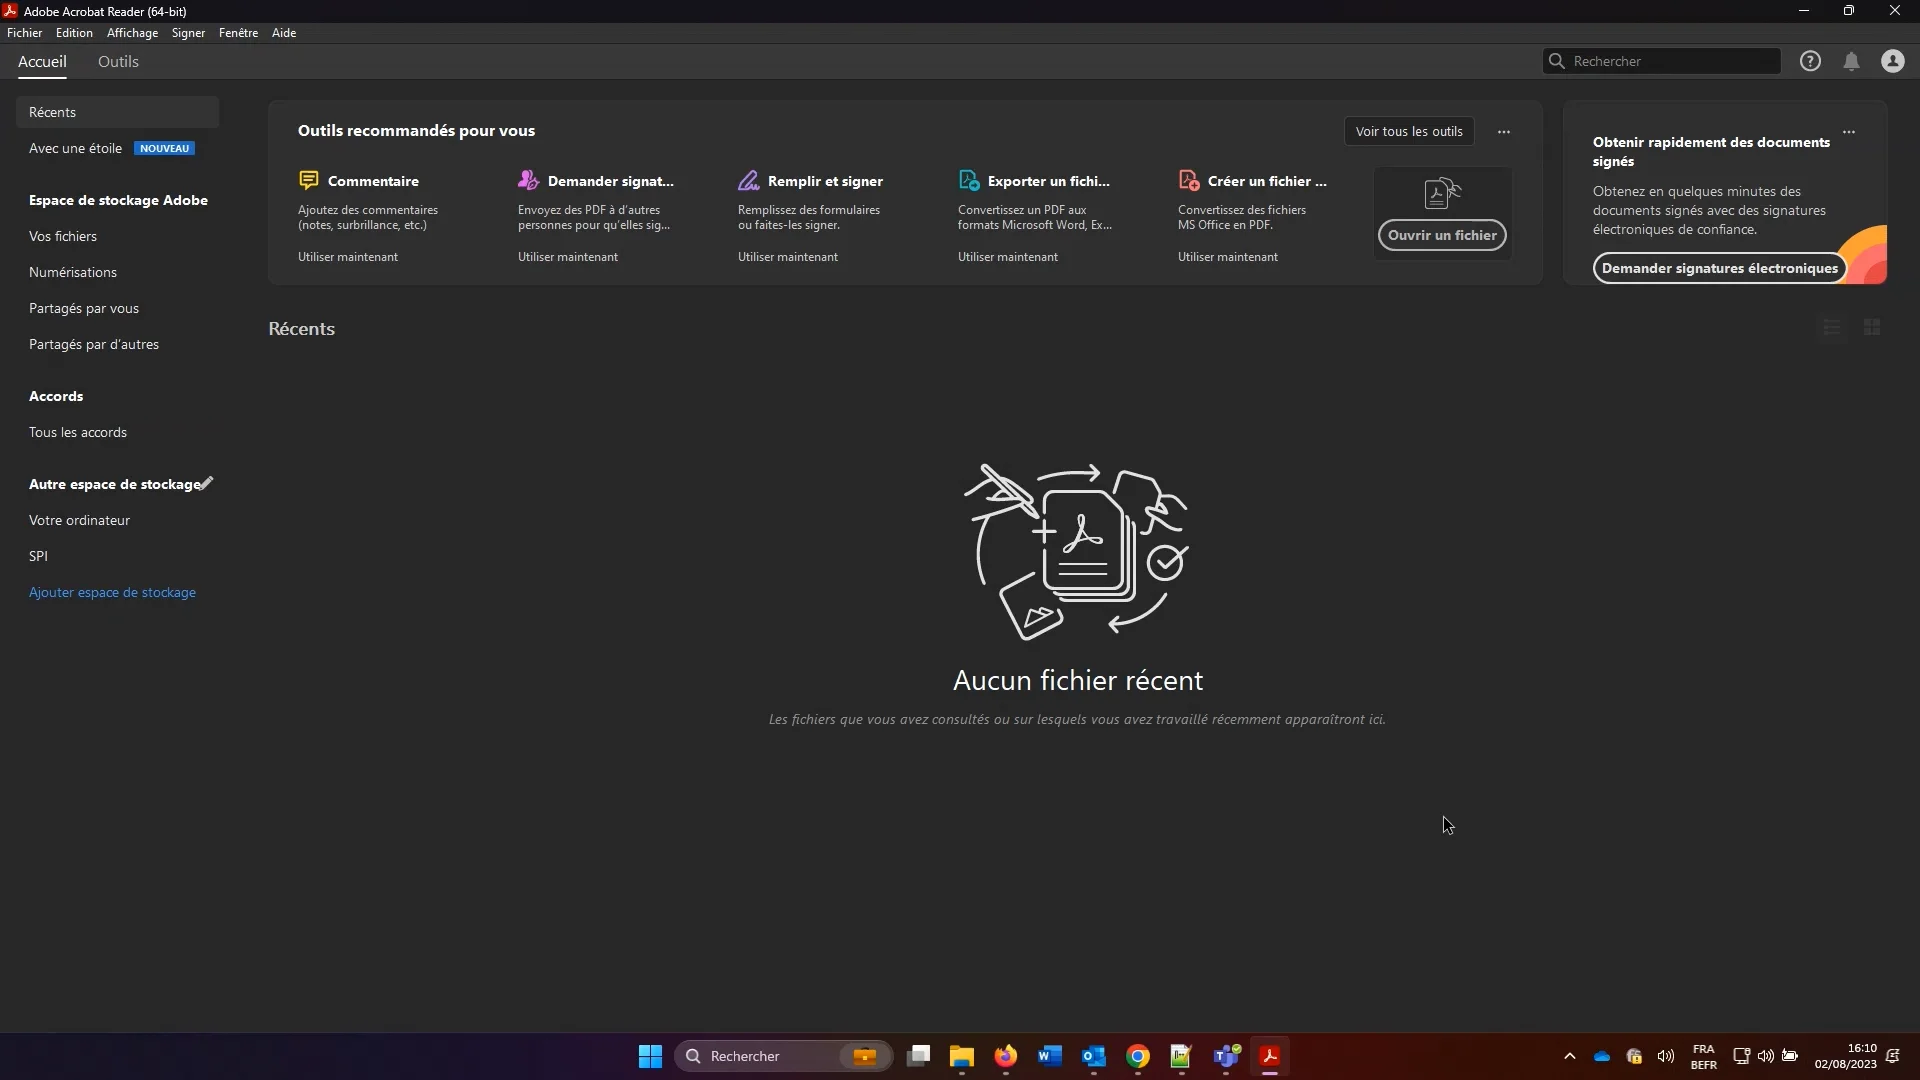
Task: Open File Explorer from taskbar
Action: [962, 1056]
